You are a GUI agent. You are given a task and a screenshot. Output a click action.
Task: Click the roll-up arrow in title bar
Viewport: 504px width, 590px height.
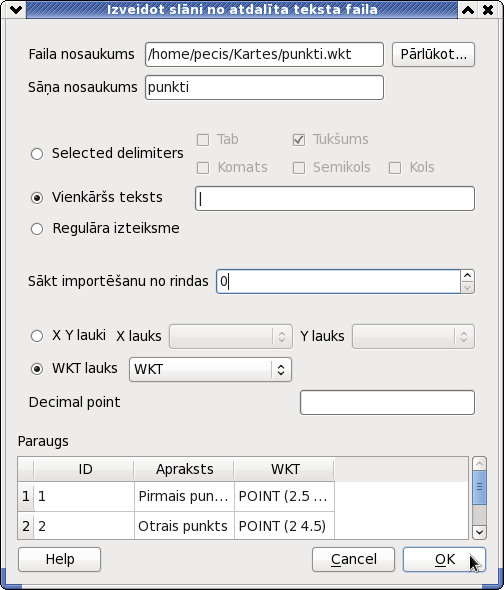(x=468, y=10)
